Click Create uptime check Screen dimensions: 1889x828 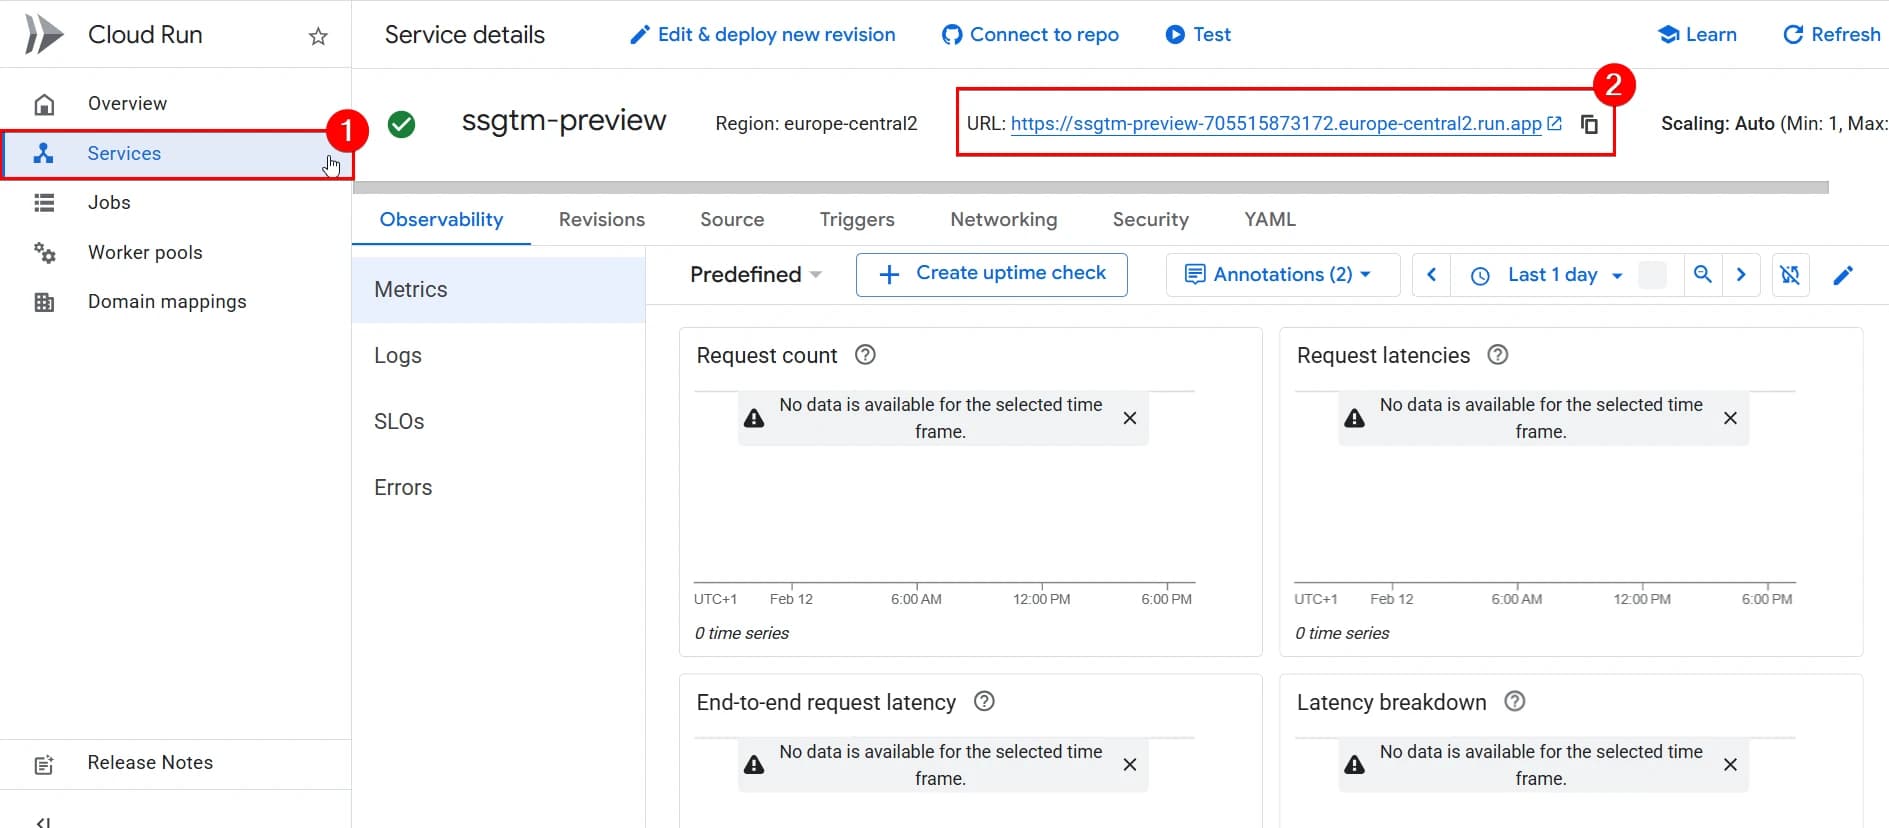[x=991, y=274]
